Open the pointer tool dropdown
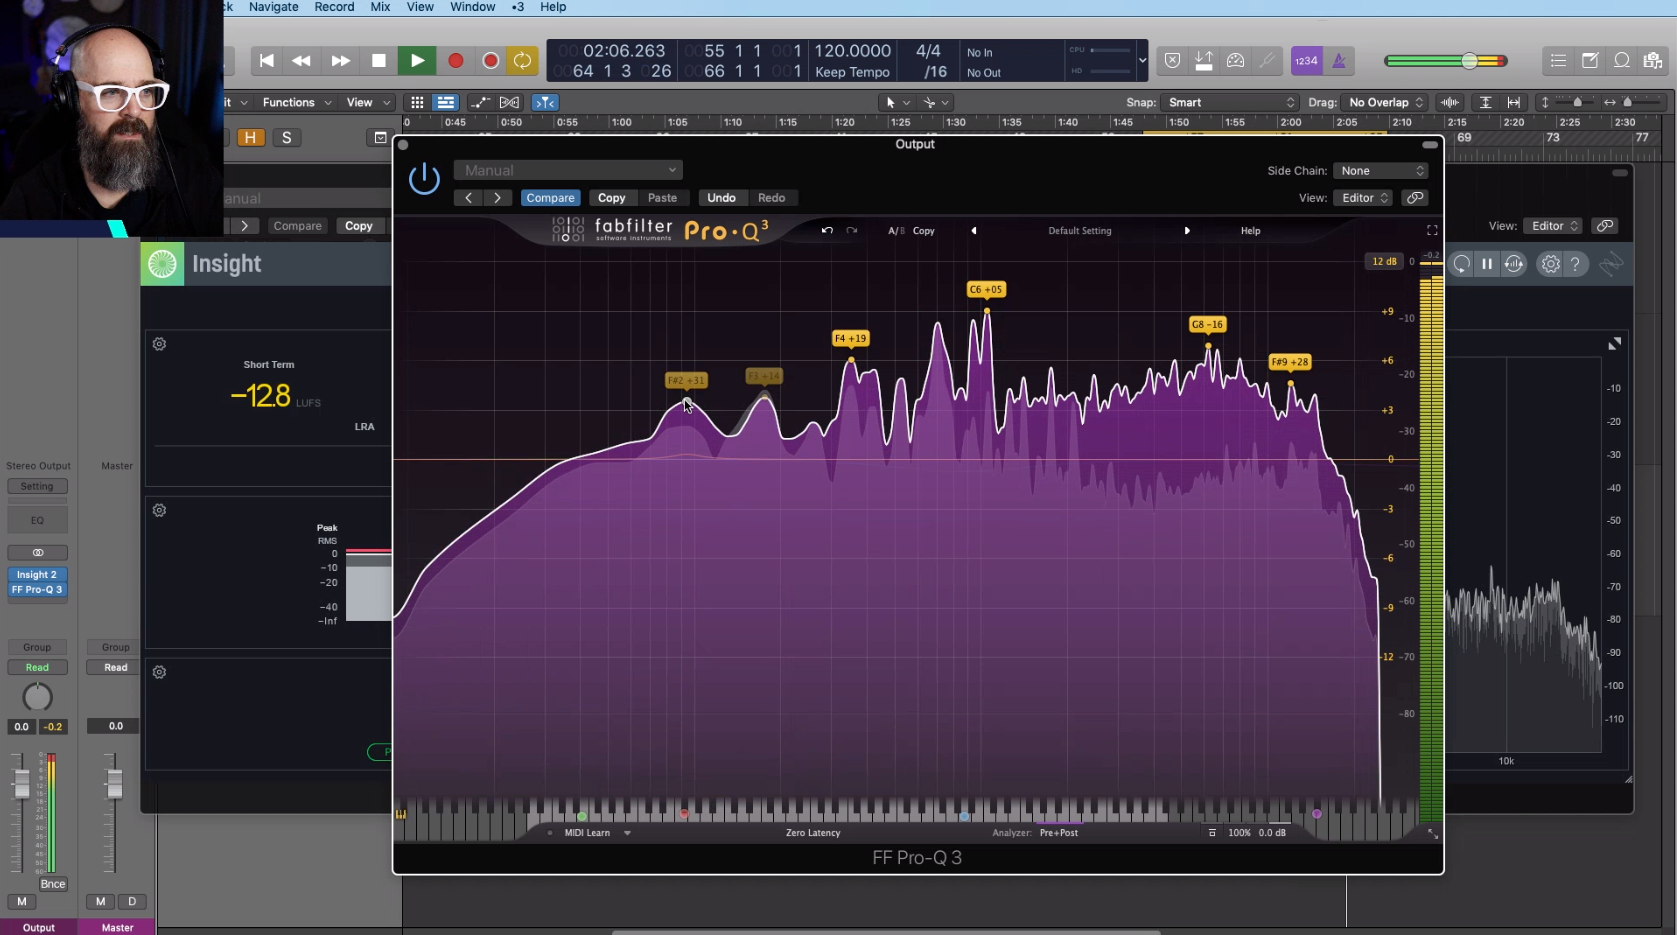Viewport: 1677px width, 935px height. (896, 102)
